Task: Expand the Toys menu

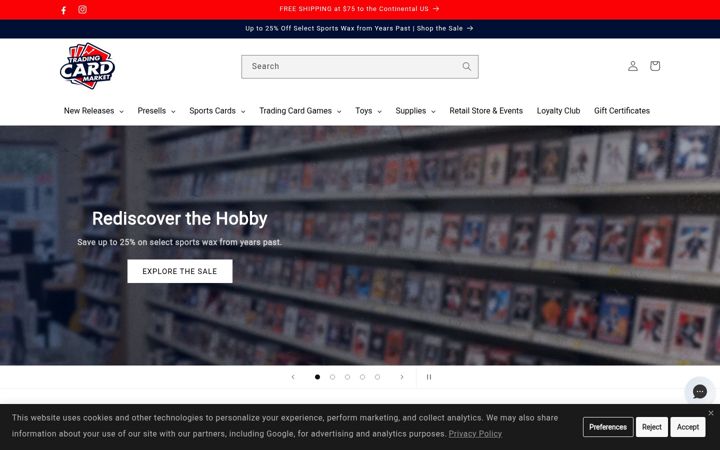Action: 368,111
